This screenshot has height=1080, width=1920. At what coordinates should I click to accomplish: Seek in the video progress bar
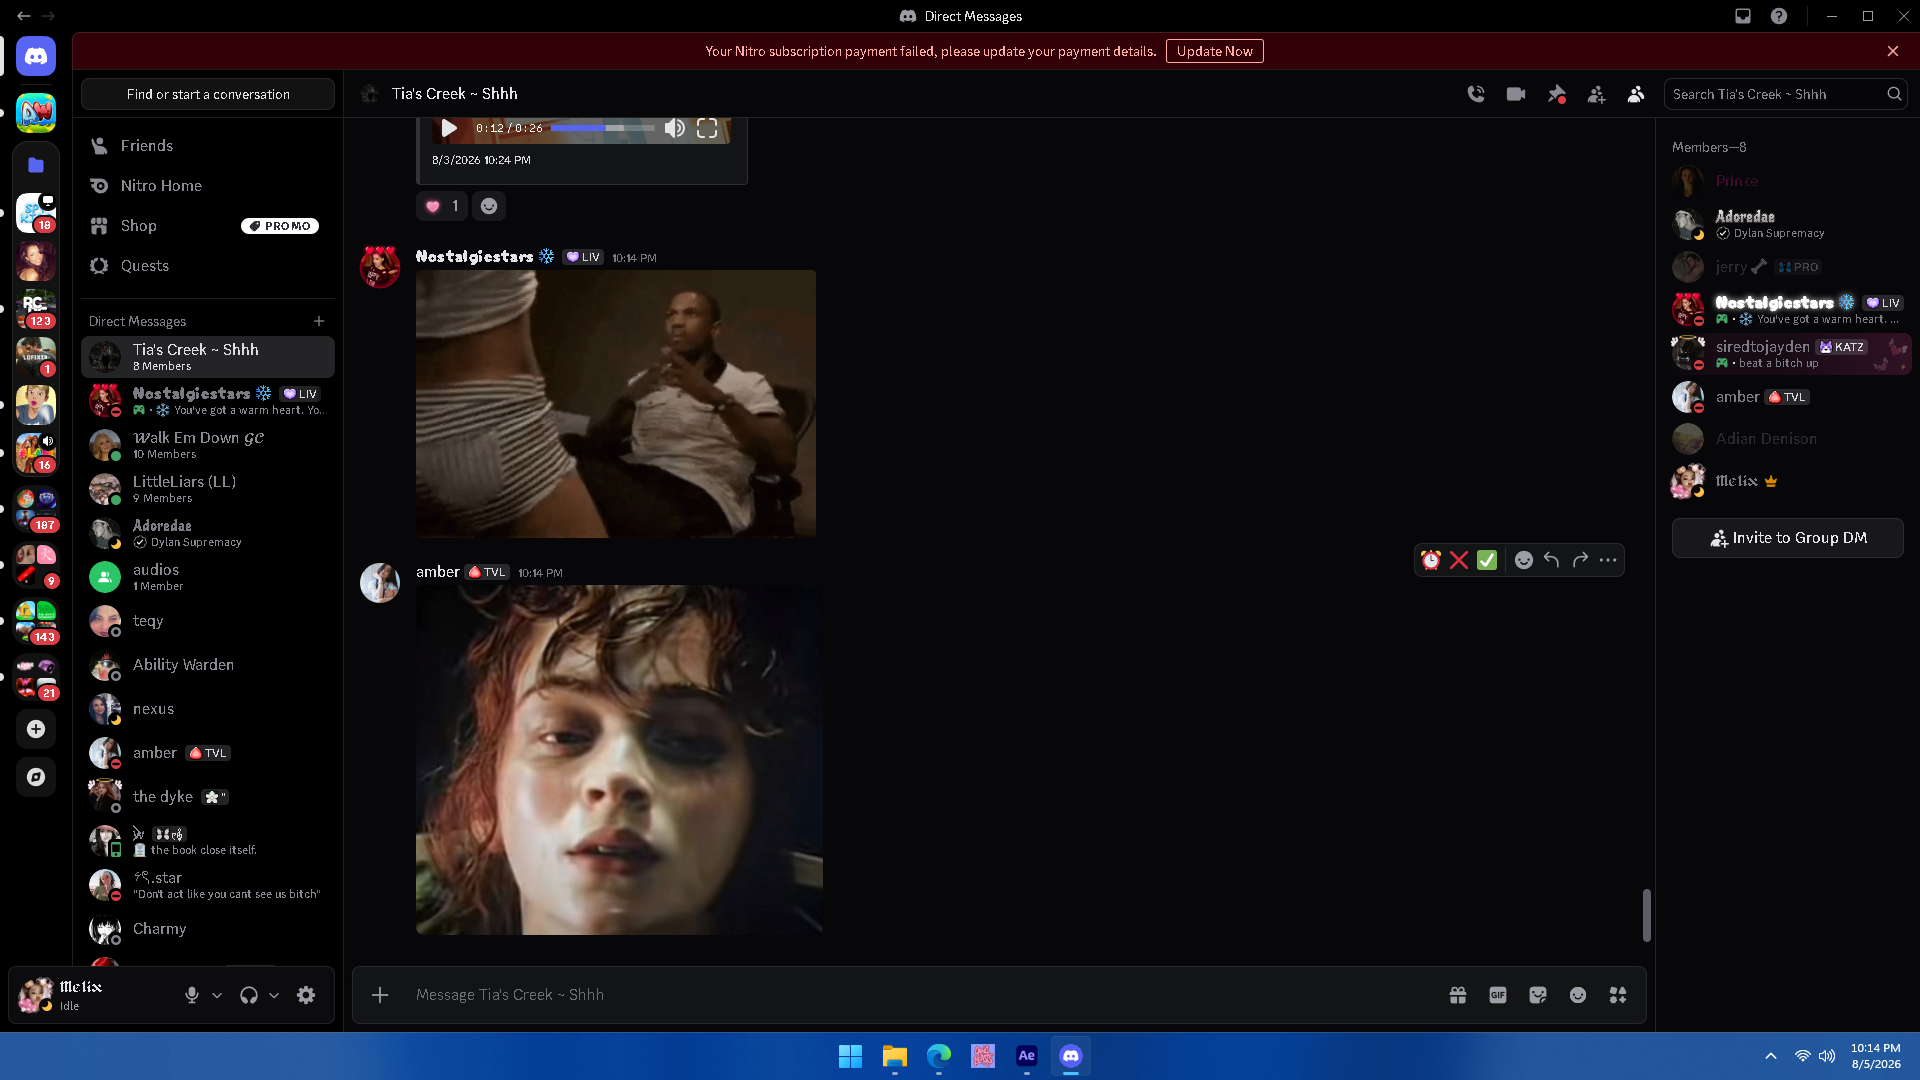pyautogui.click(x=603, y=128)
